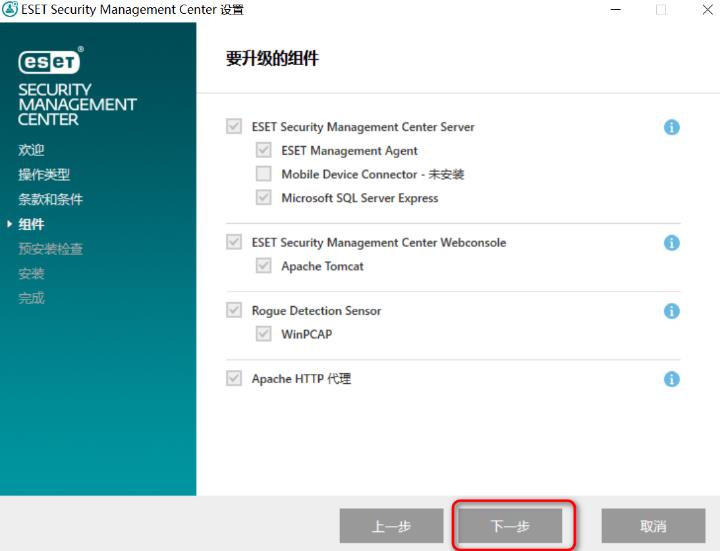This screenshot has width=720, height=551.
Task: Enable Mobile Device Connector checkbox
Action: 264,174
